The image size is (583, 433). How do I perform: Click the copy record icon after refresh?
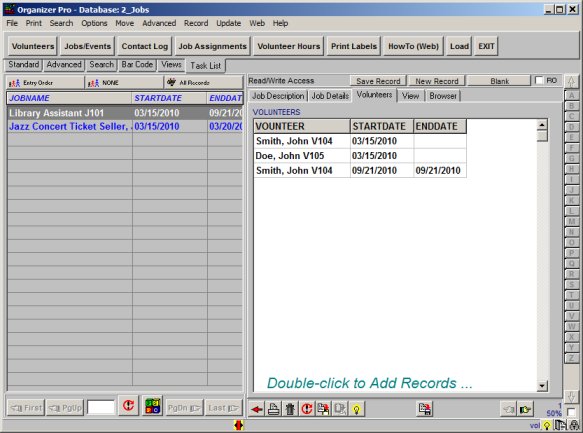[323, 409]
